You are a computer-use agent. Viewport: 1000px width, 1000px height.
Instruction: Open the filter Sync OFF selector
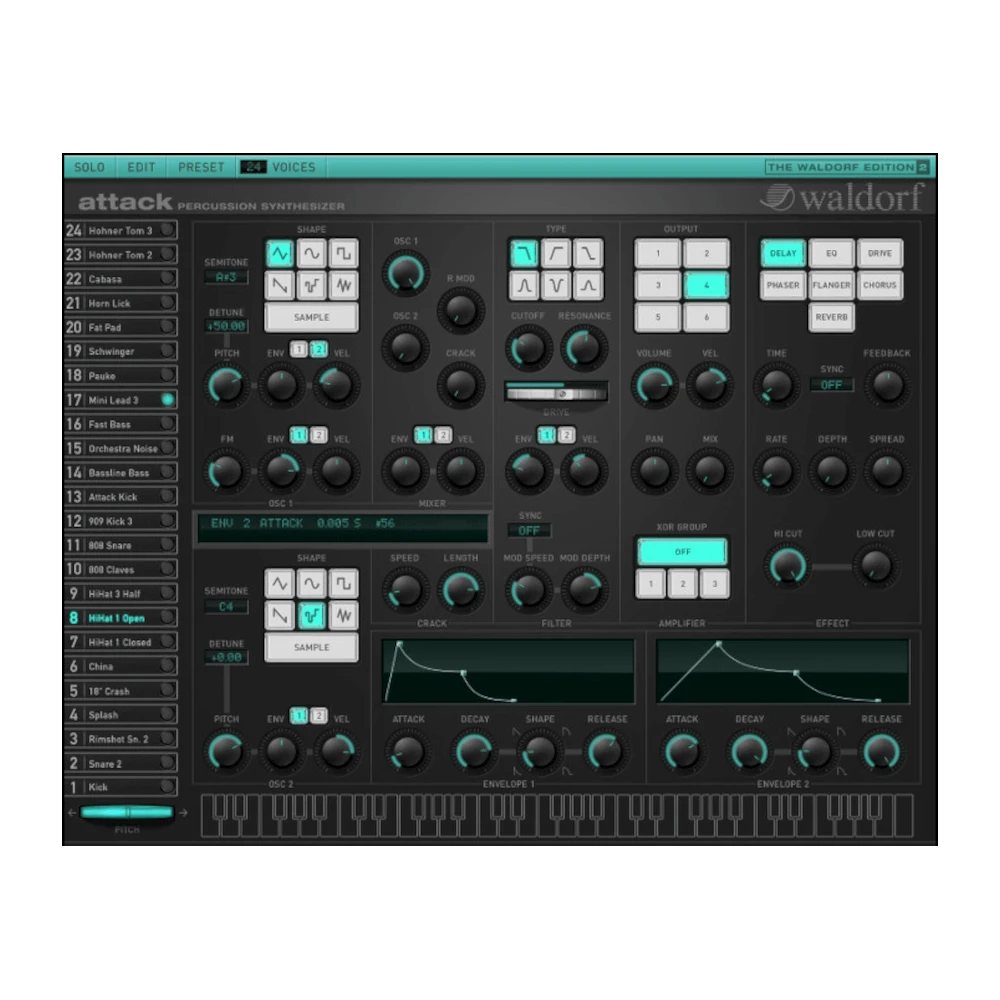click(x=529, y=531)
